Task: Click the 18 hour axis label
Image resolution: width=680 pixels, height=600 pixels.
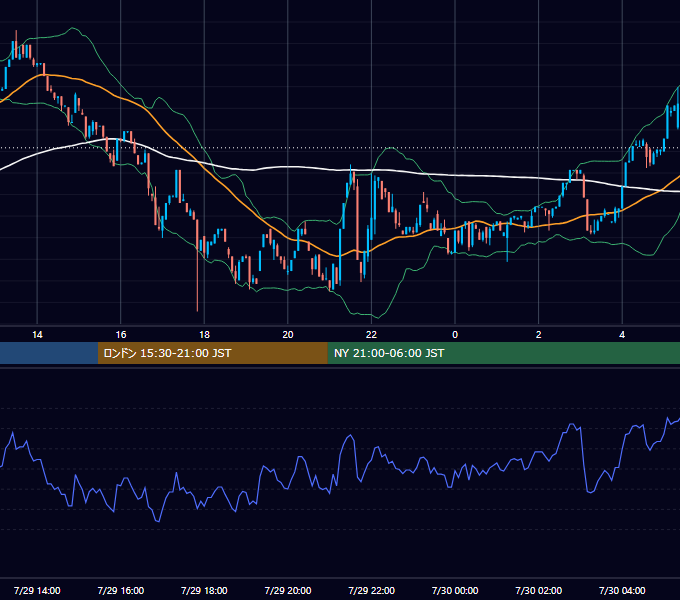Action: (x=204, y=335)
